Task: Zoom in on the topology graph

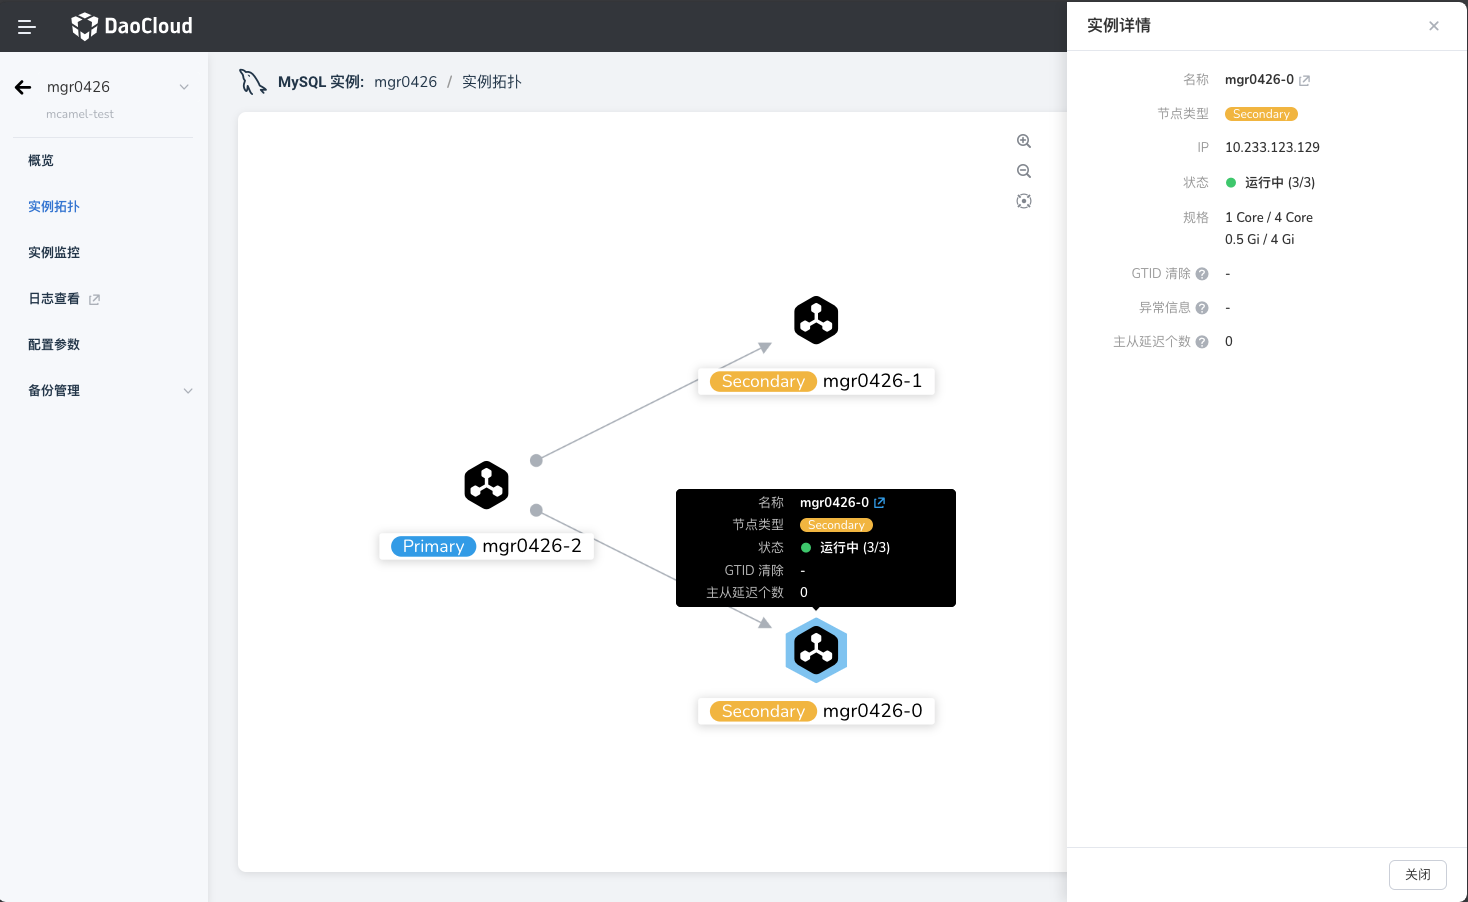Action: coord(1024,141)
